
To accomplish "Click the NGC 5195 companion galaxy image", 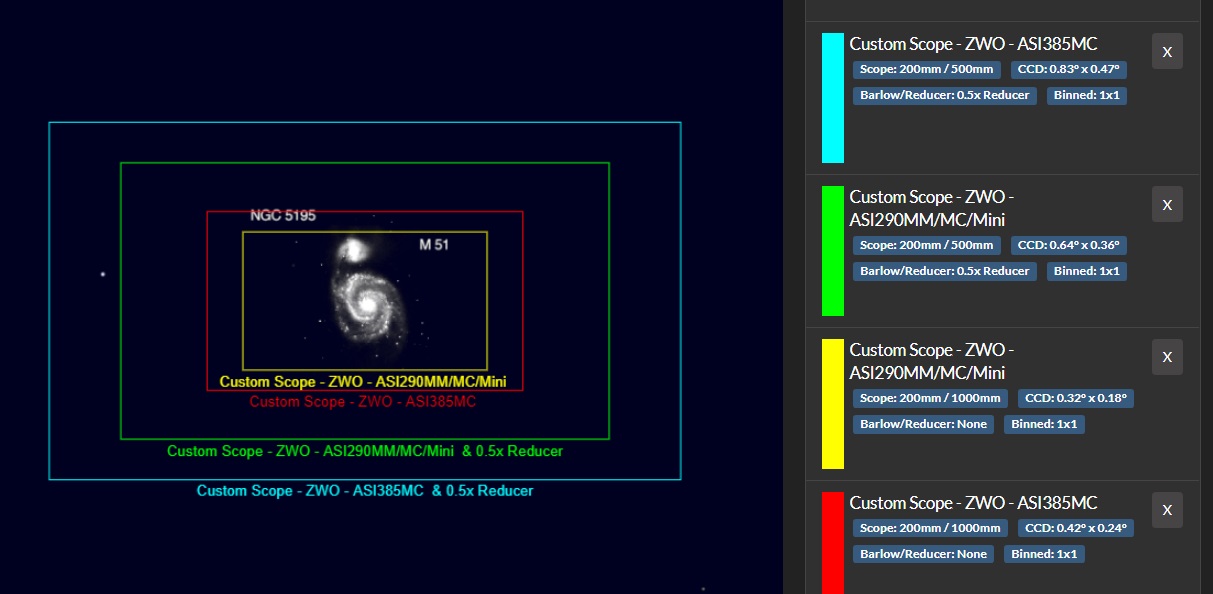I will [x=351, y=249].
